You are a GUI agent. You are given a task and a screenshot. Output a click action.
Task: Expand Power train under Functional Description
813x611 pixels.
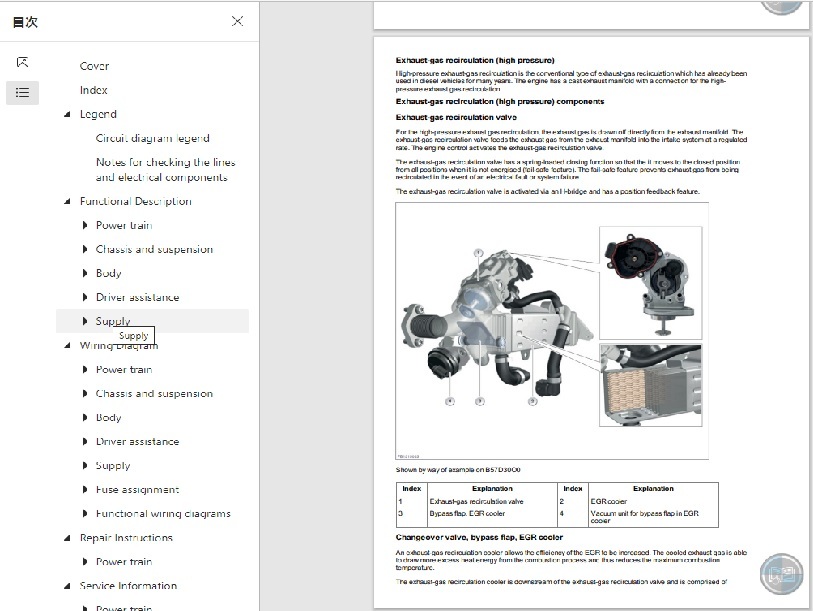tap(85, 225)
